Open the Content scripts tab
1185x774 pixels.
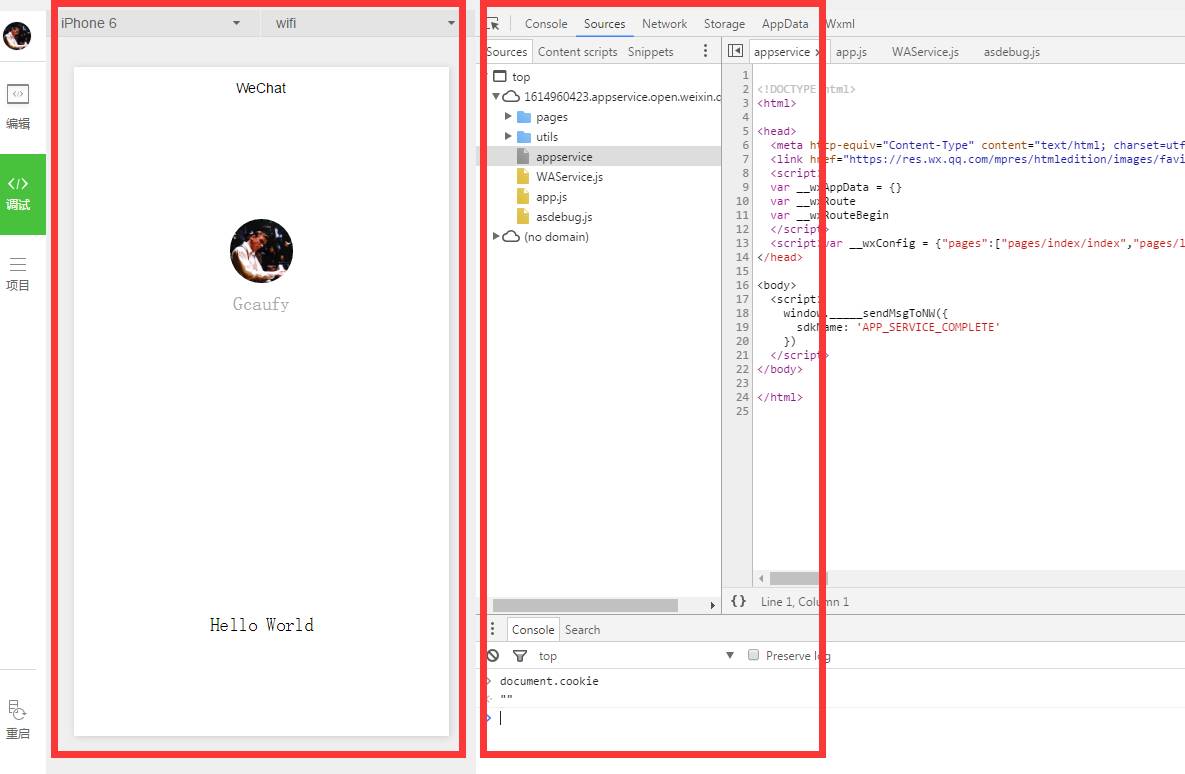click(x=577, y=52)
